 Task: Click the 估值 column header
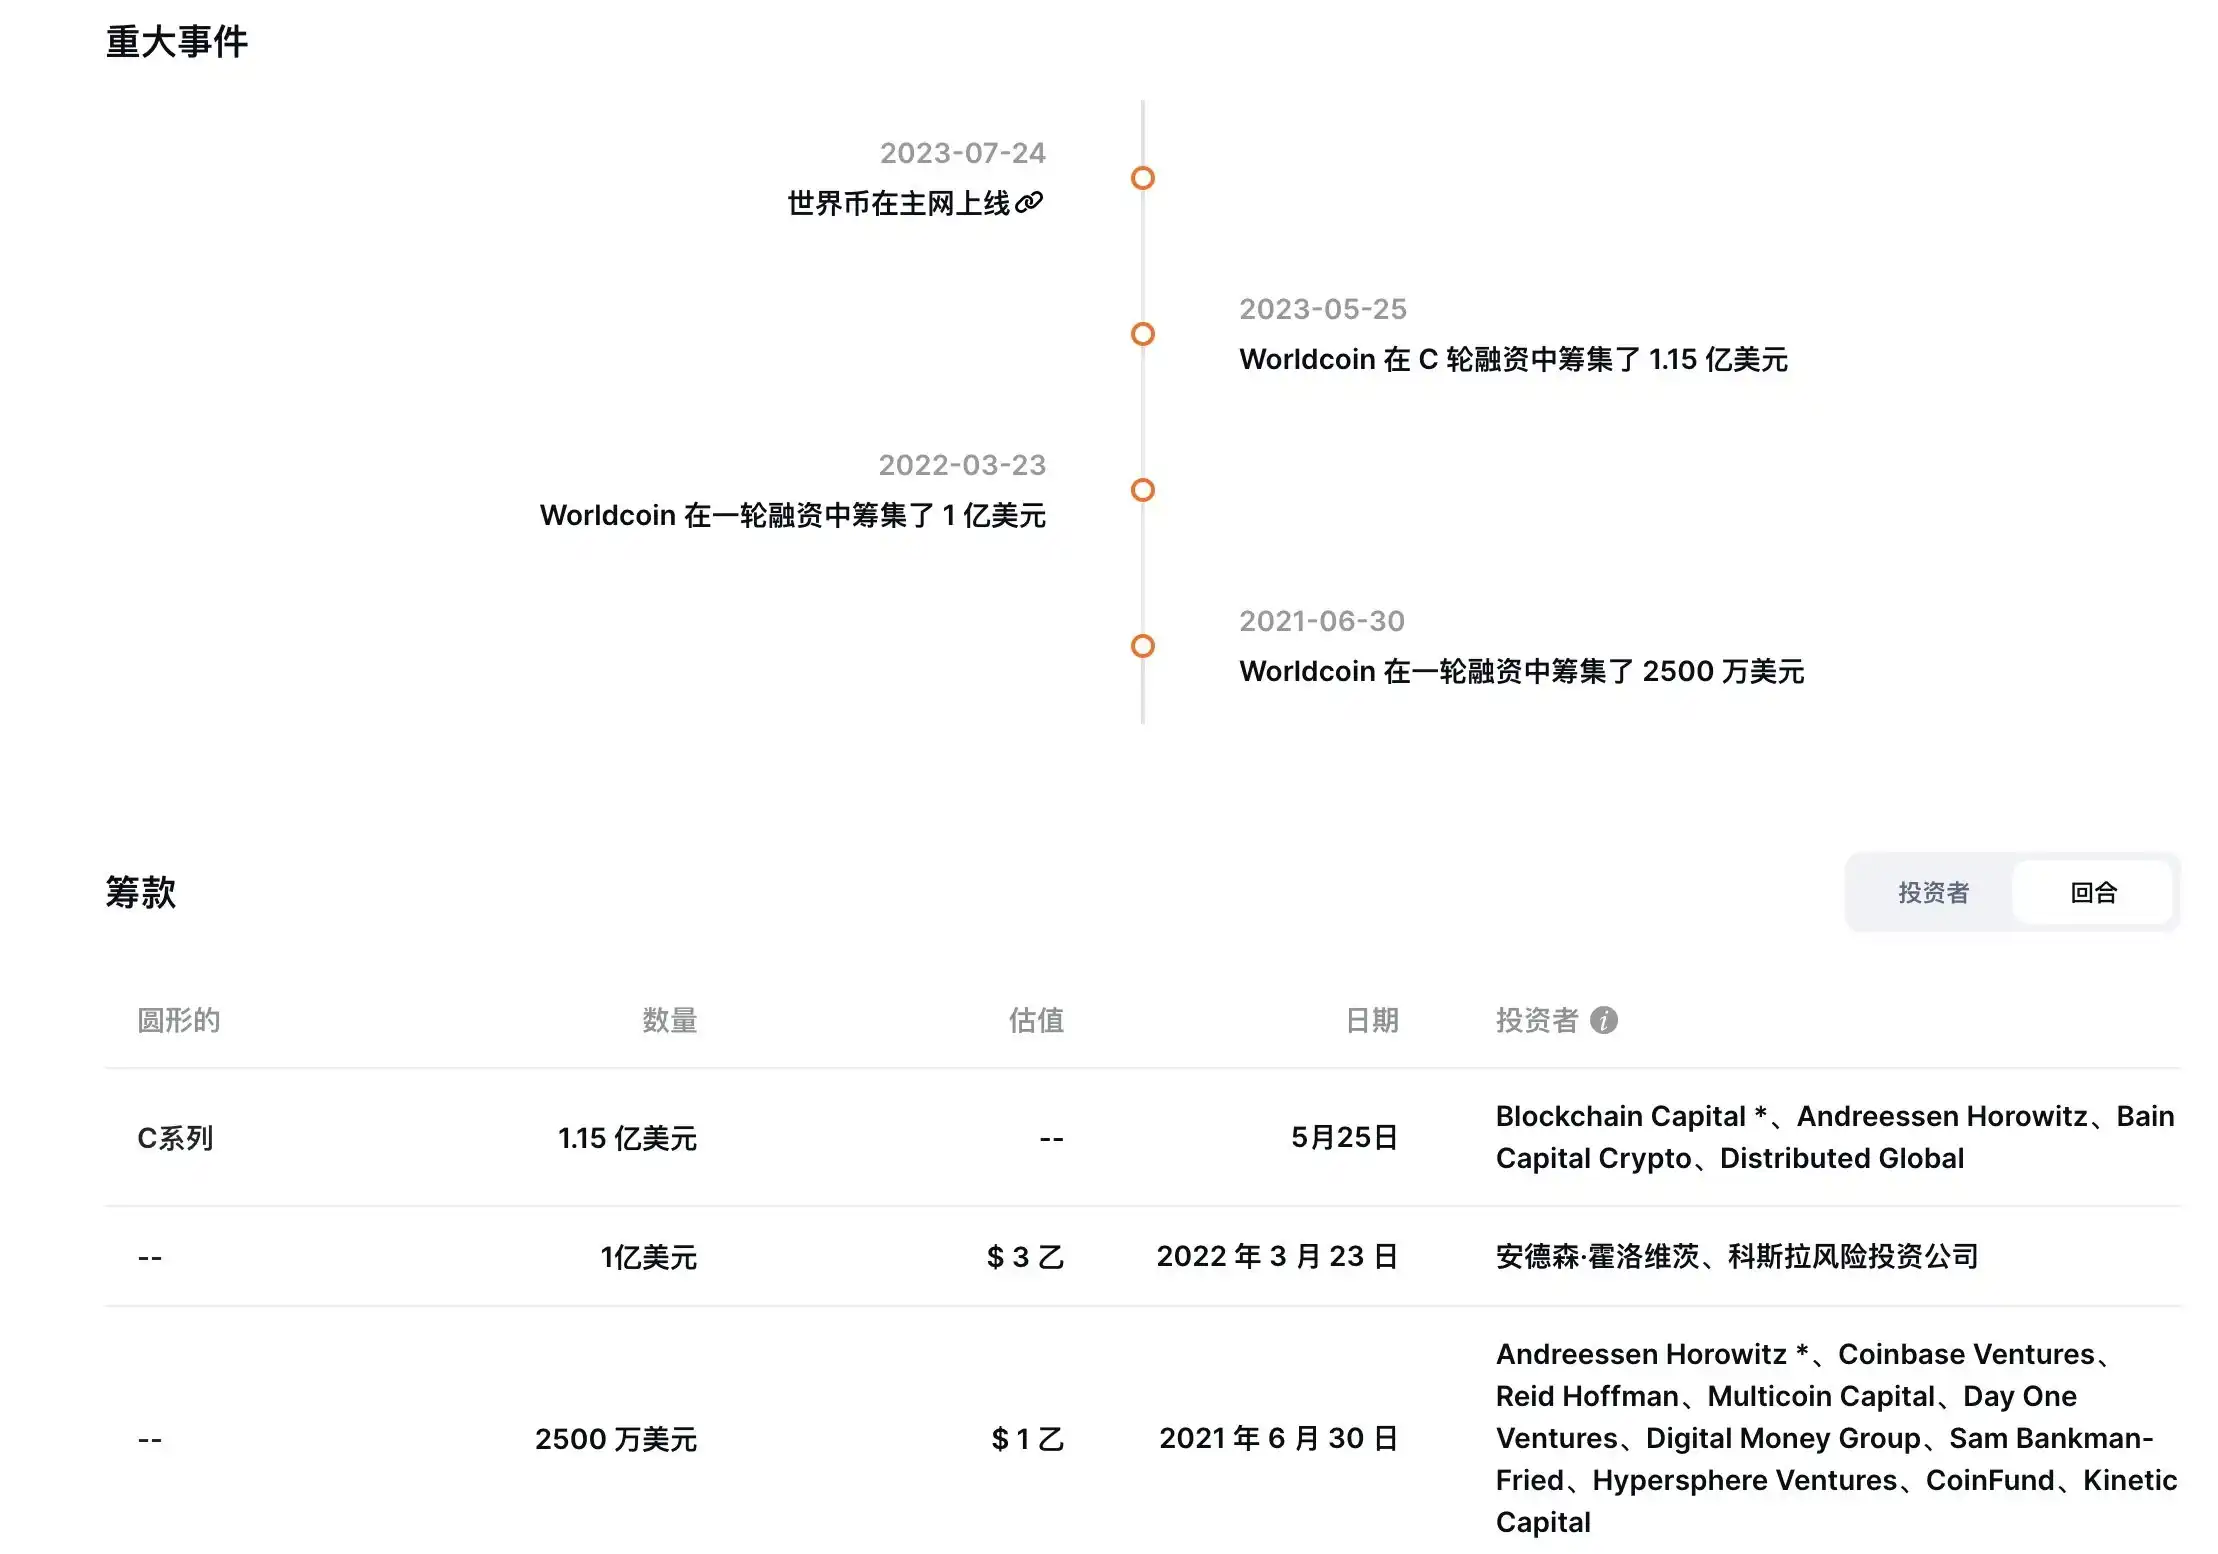point(1036,1020)
